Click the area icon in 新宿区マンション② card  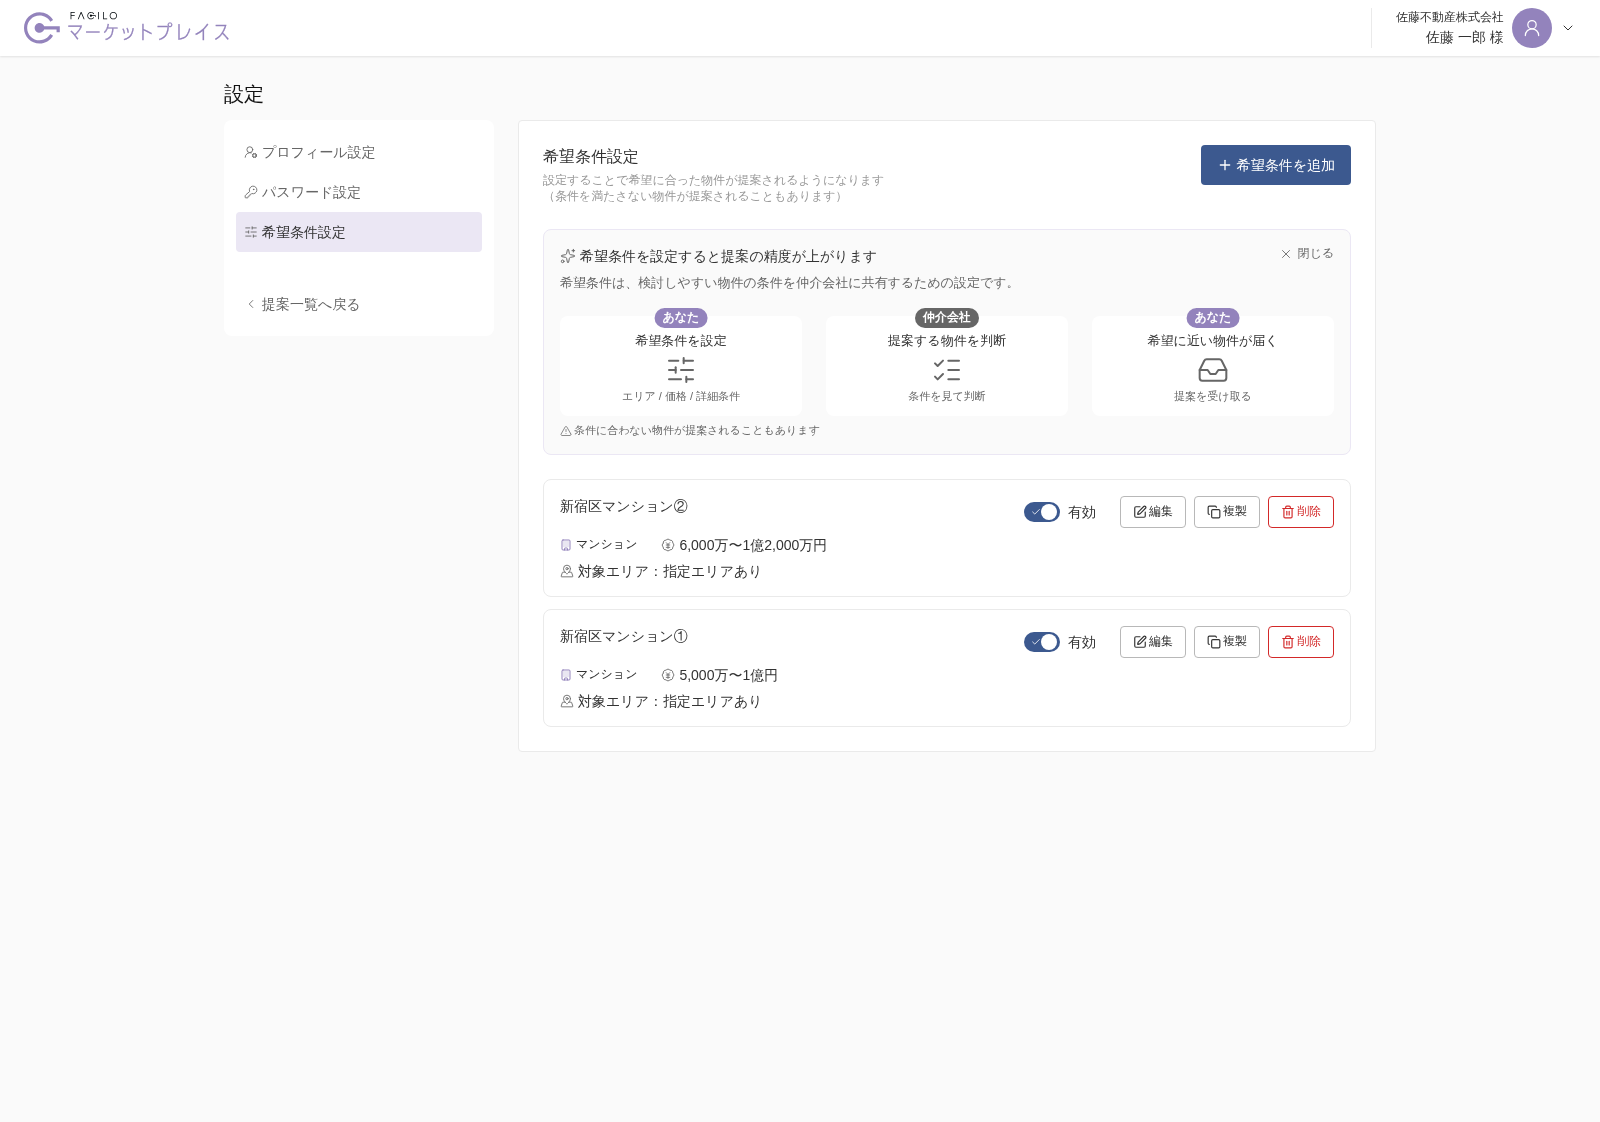pyautogui.click(x=567, y=571)
